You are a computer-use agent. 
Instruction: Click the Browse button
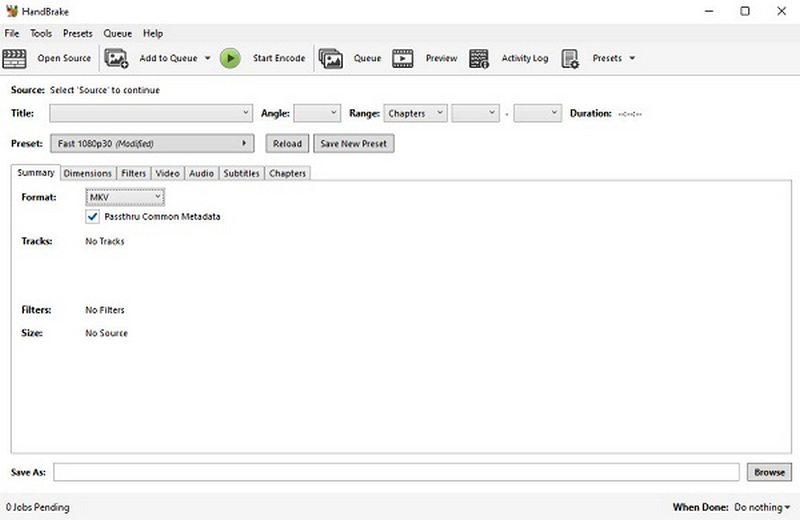[x=769, y=472]
